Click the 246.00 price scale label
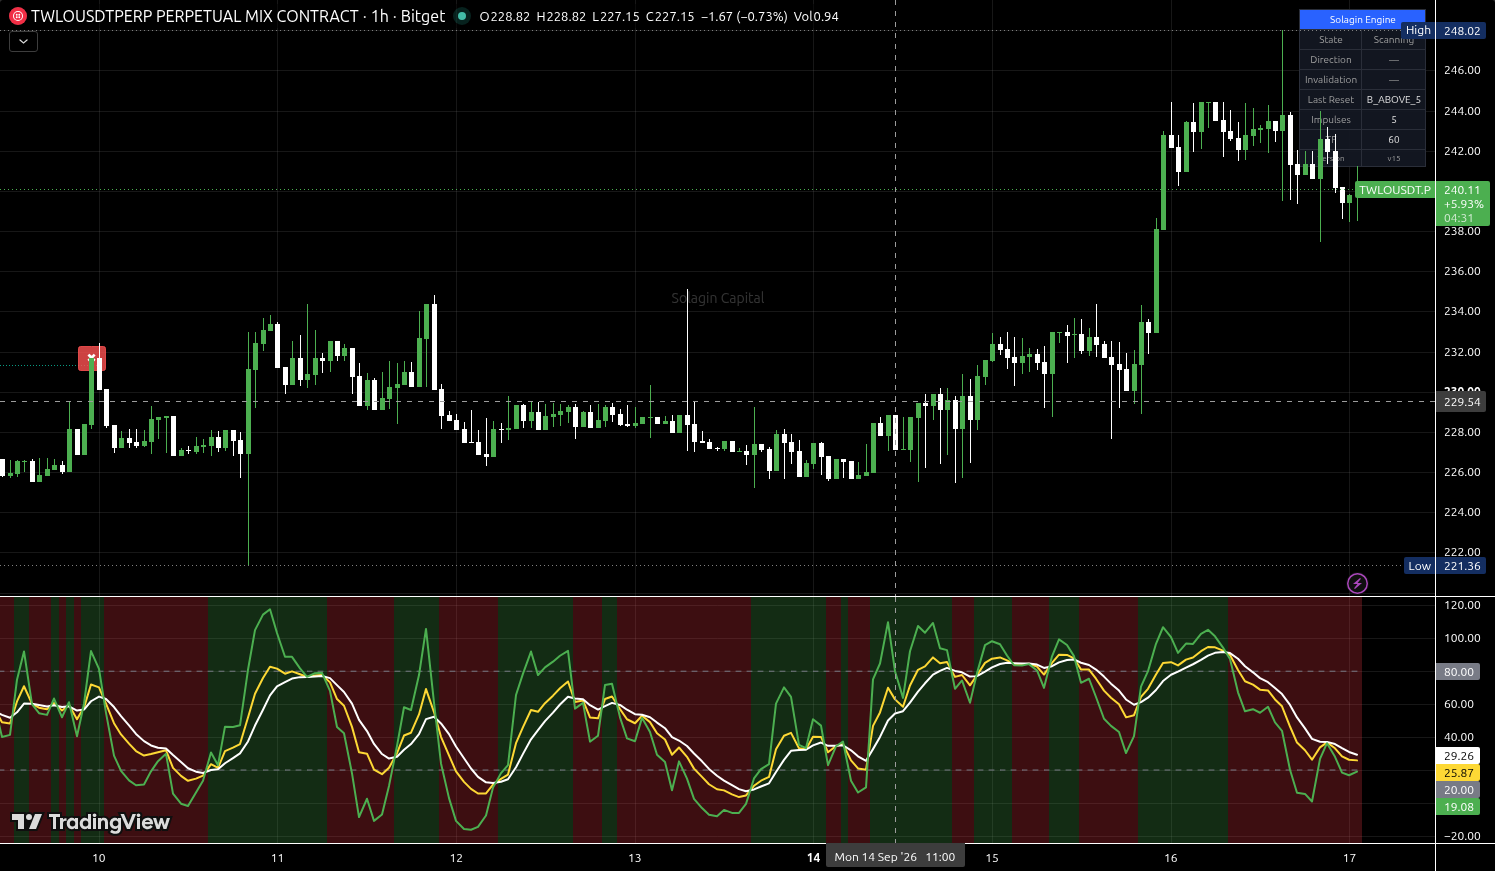The width and height of the screenshot is (1495, 871). [x=1462, y=70]
